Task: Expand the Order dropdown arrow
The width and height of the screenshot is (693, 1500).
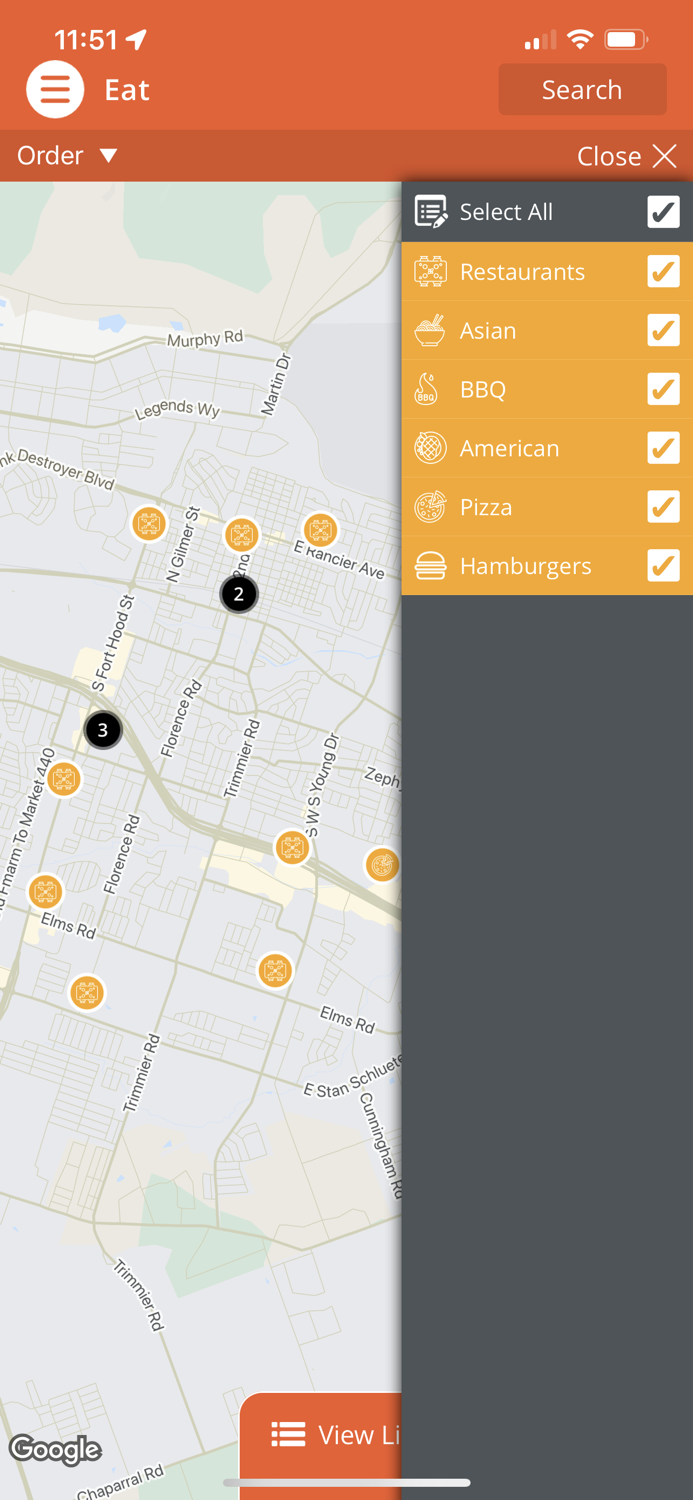Action: pos(109,156)
